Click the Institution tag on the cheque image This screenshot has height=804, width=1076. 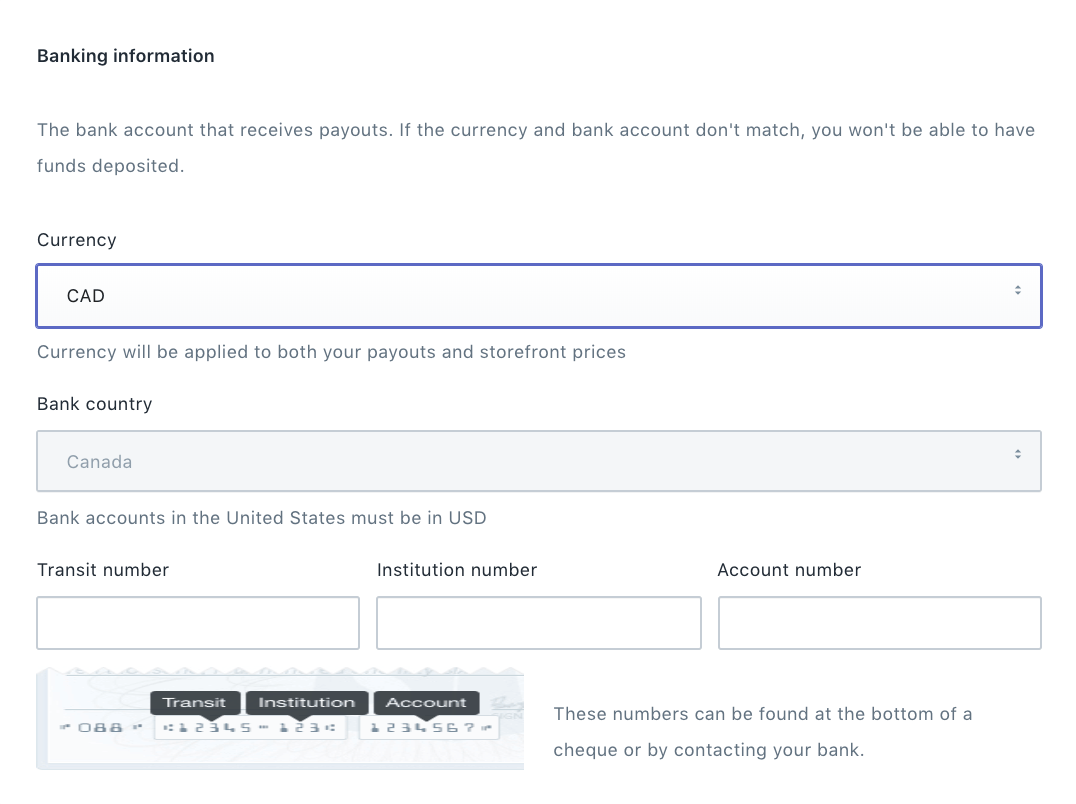(x=307, y=702)
